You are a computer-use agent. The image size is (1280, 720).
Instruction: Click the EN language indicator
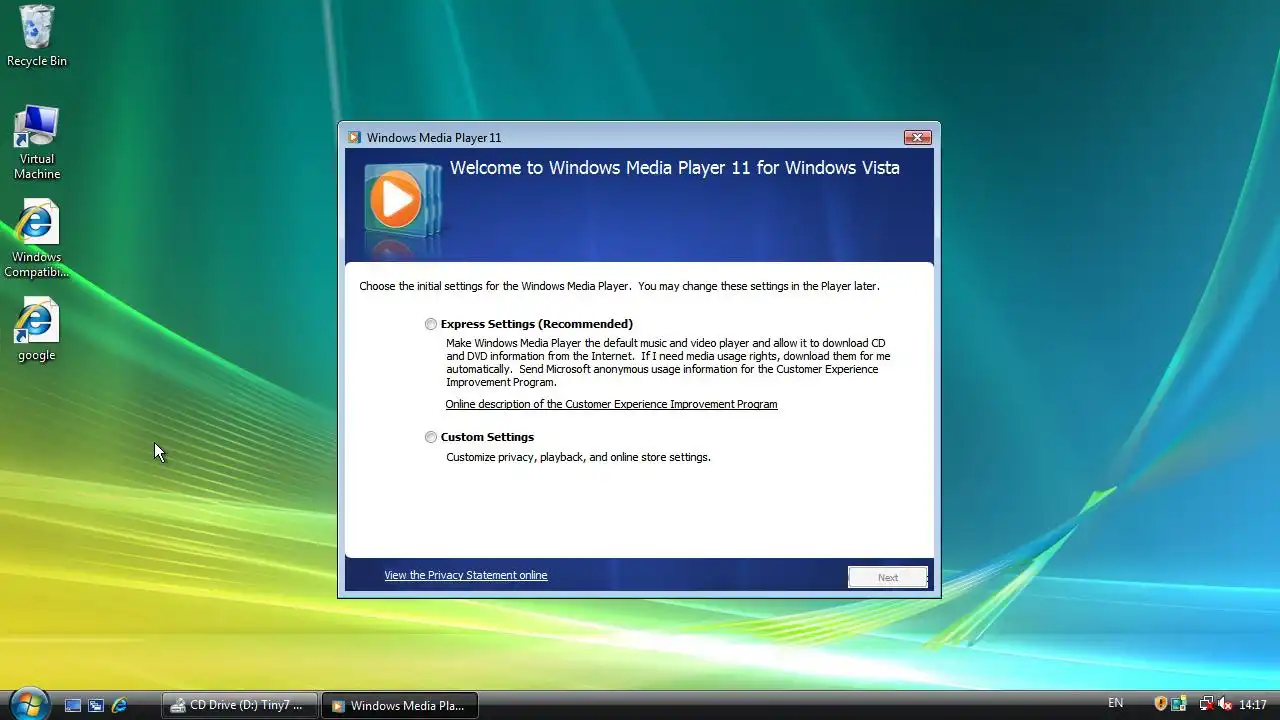(1116, 704)
